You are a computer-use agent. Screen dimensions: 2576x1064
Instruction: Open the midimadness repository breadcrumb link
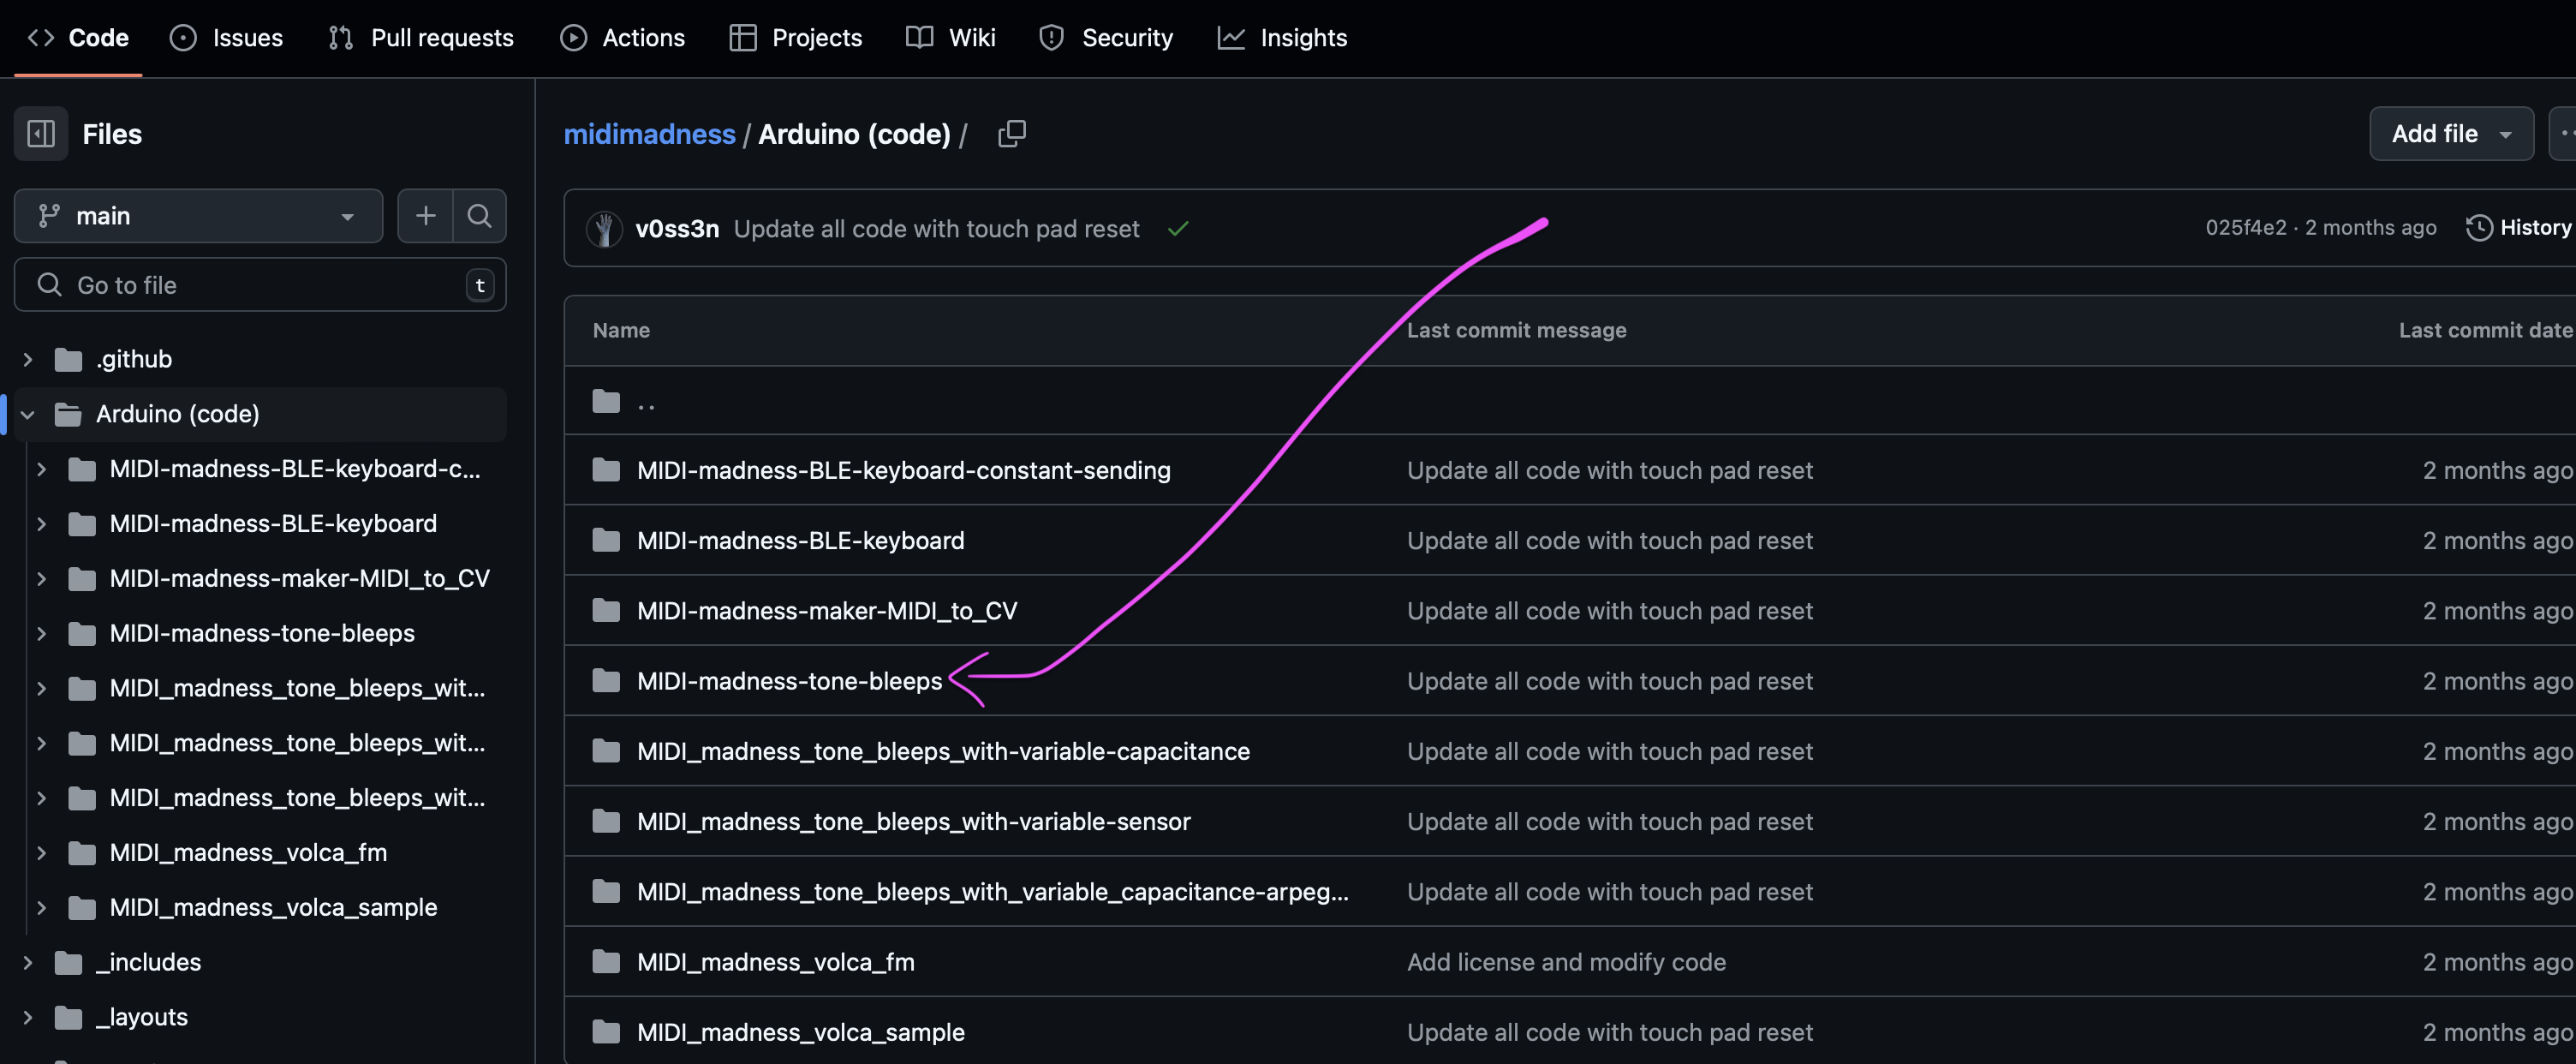click(x=649, y=134)
